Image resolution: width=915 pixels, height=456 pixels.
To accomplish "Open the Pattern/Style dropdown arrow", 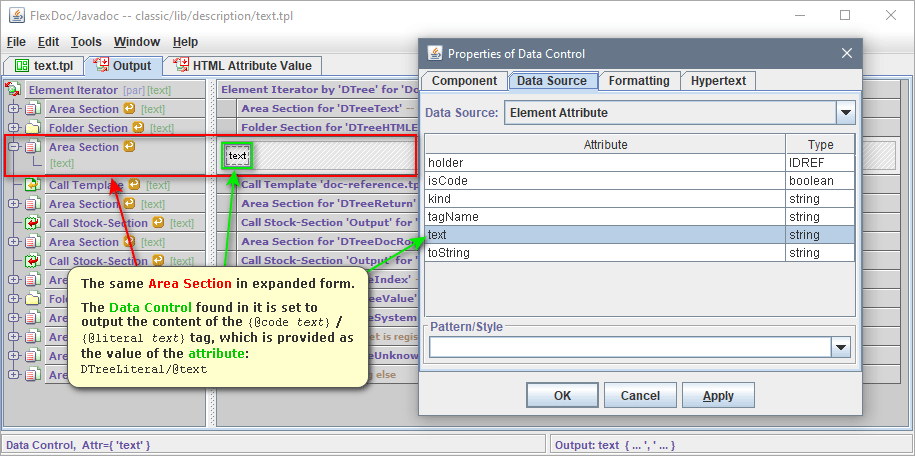I will click(x=841, y=347).
